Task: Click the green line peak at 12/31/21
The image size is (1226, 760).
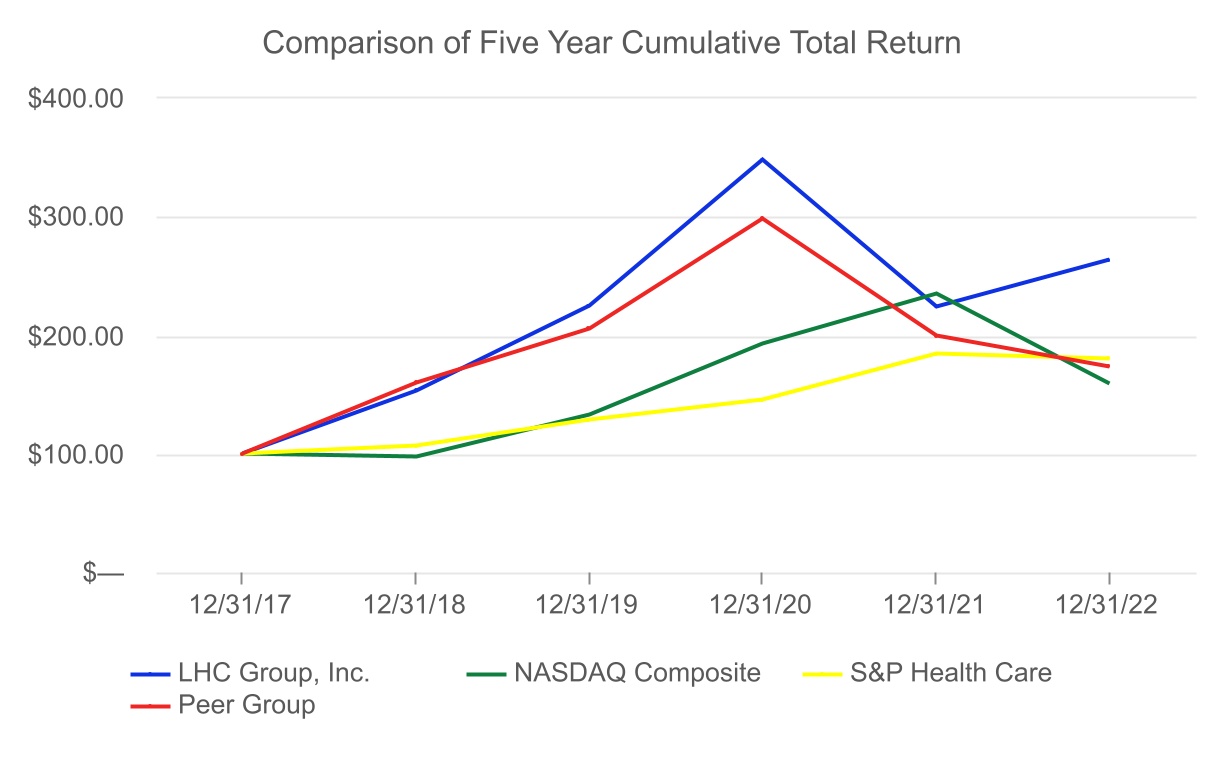Action: tap(936, 293)
